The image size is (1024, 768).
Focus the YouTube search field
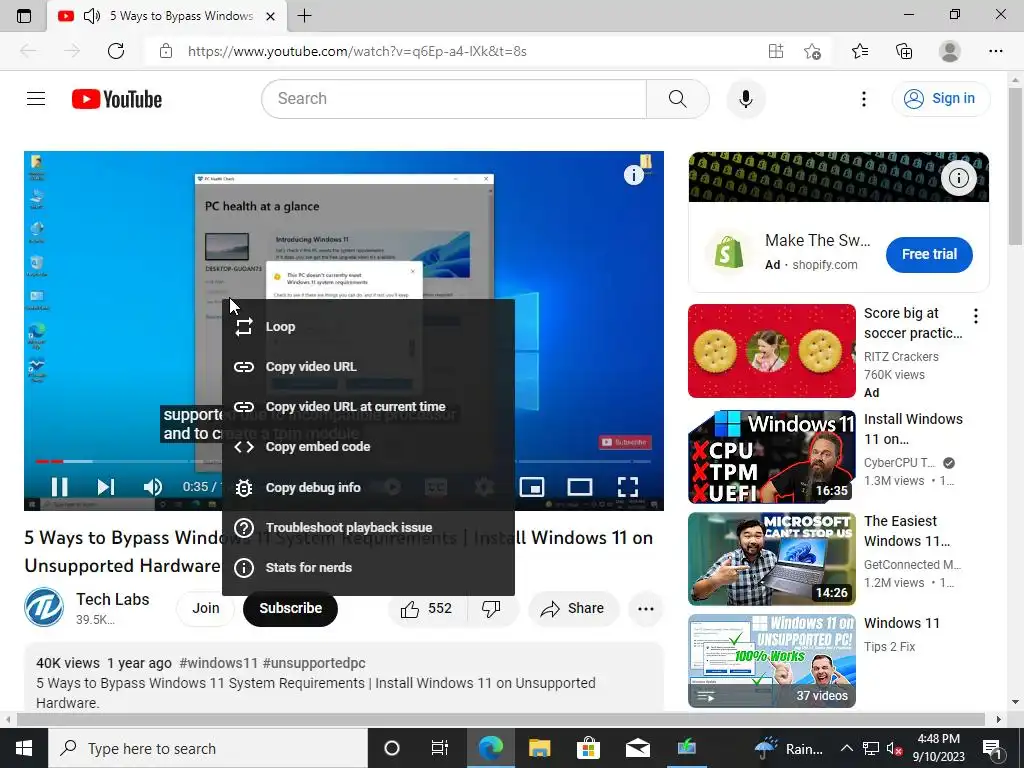click(454, 99)
